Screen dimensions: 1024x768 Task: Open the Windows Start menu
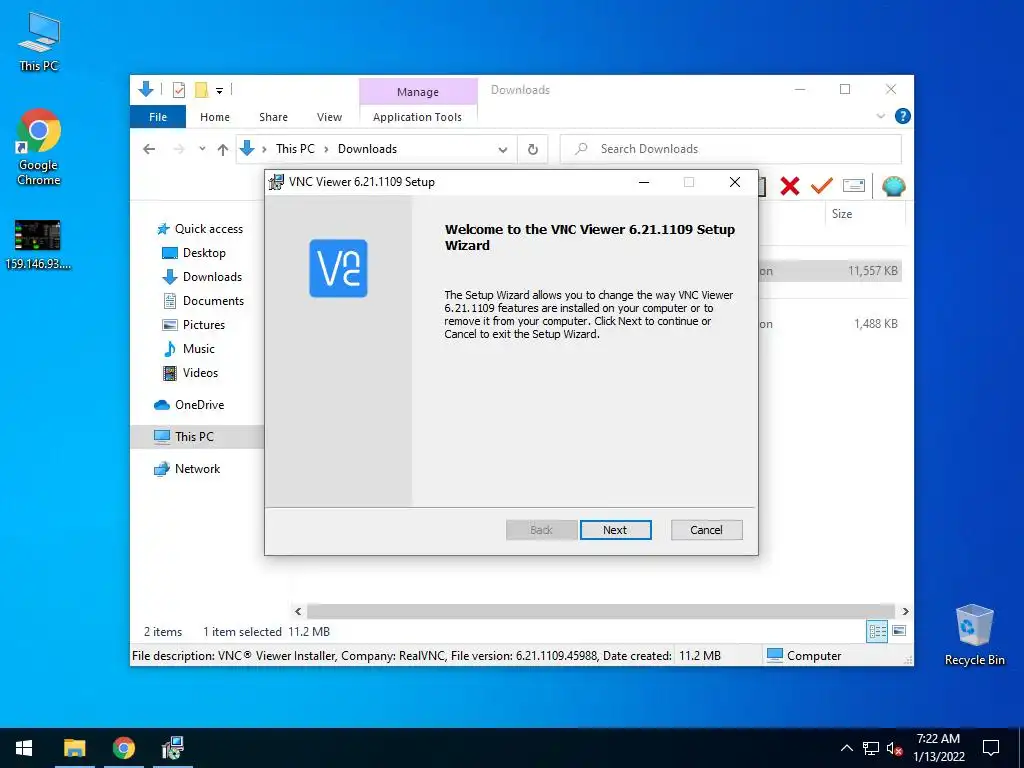pyautogui.click(x=24, y=748)
